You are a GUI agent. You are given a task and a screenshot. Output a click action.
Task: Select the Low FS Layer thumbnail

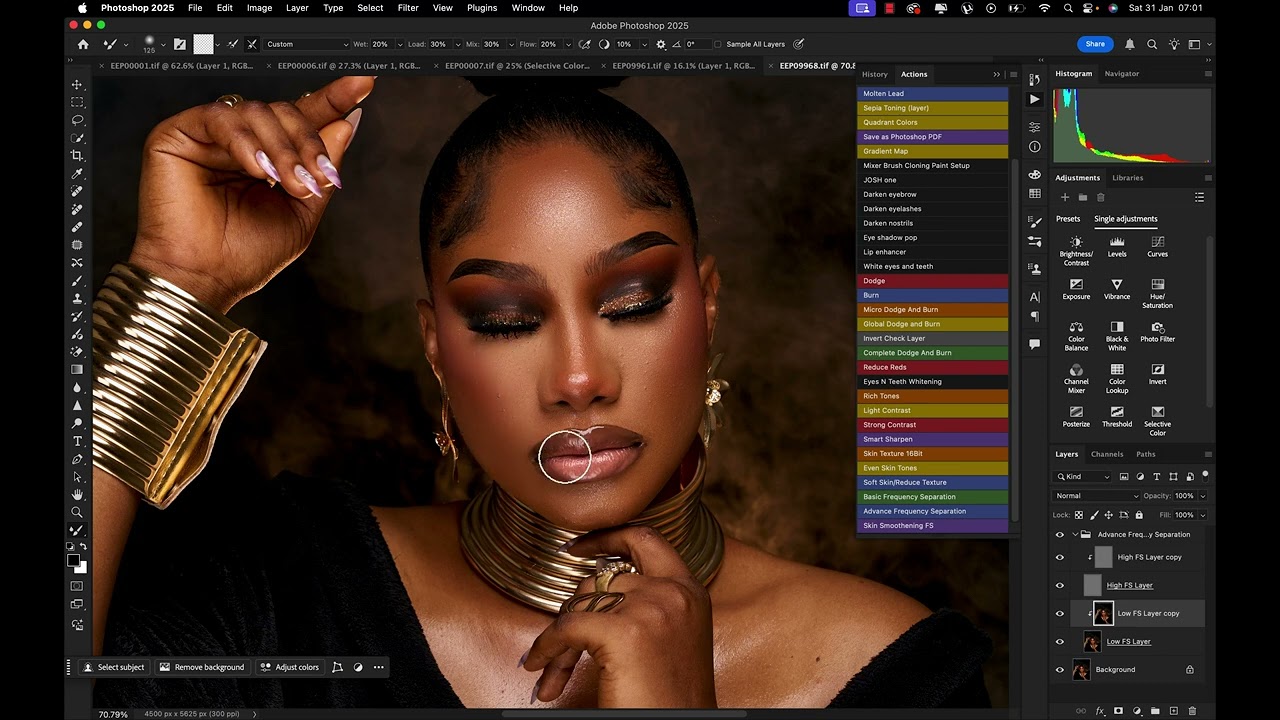(1092, 642)
